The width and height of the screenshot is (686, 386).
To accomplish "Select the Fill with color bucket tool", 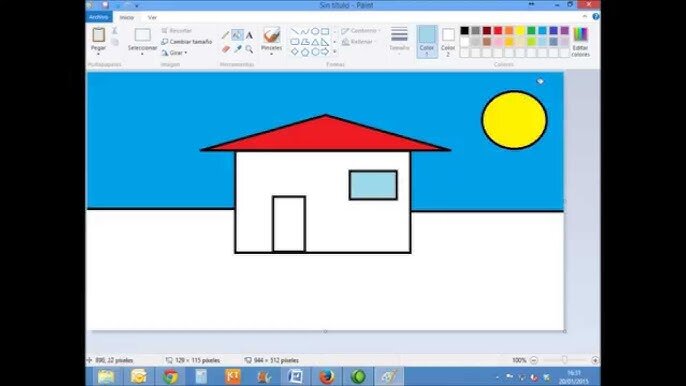I will pos(237,35).
